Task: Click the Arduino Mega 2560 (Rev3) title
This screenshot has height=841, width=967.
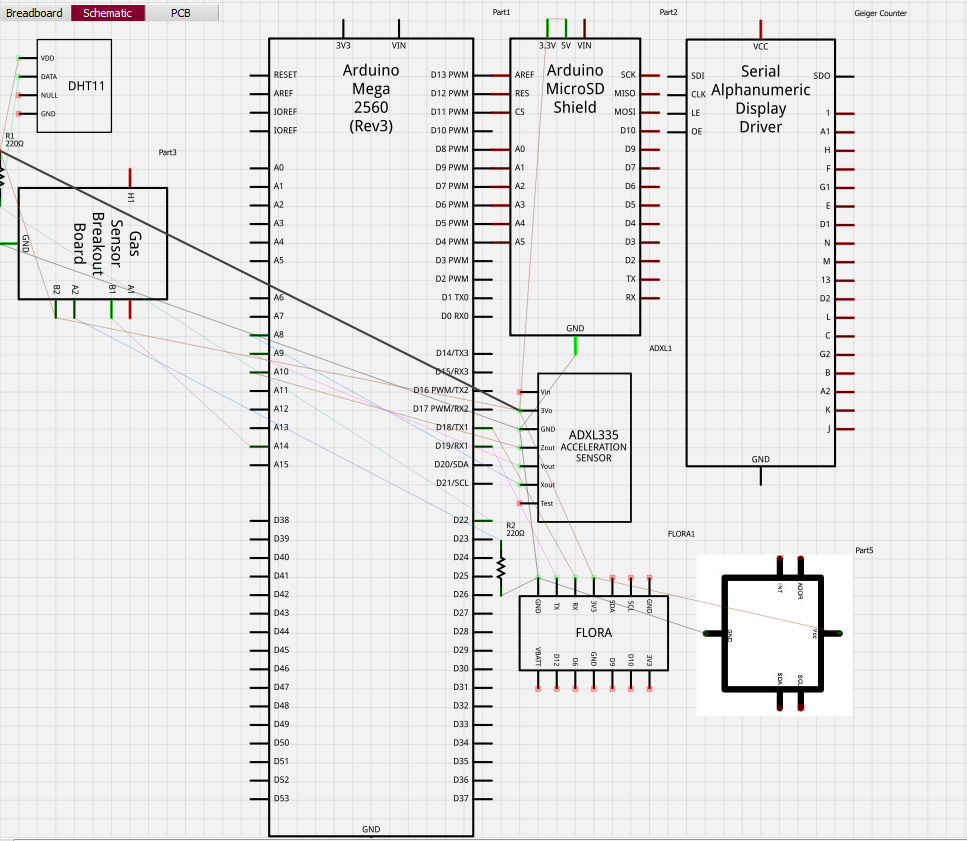Action: click(371, 98)
